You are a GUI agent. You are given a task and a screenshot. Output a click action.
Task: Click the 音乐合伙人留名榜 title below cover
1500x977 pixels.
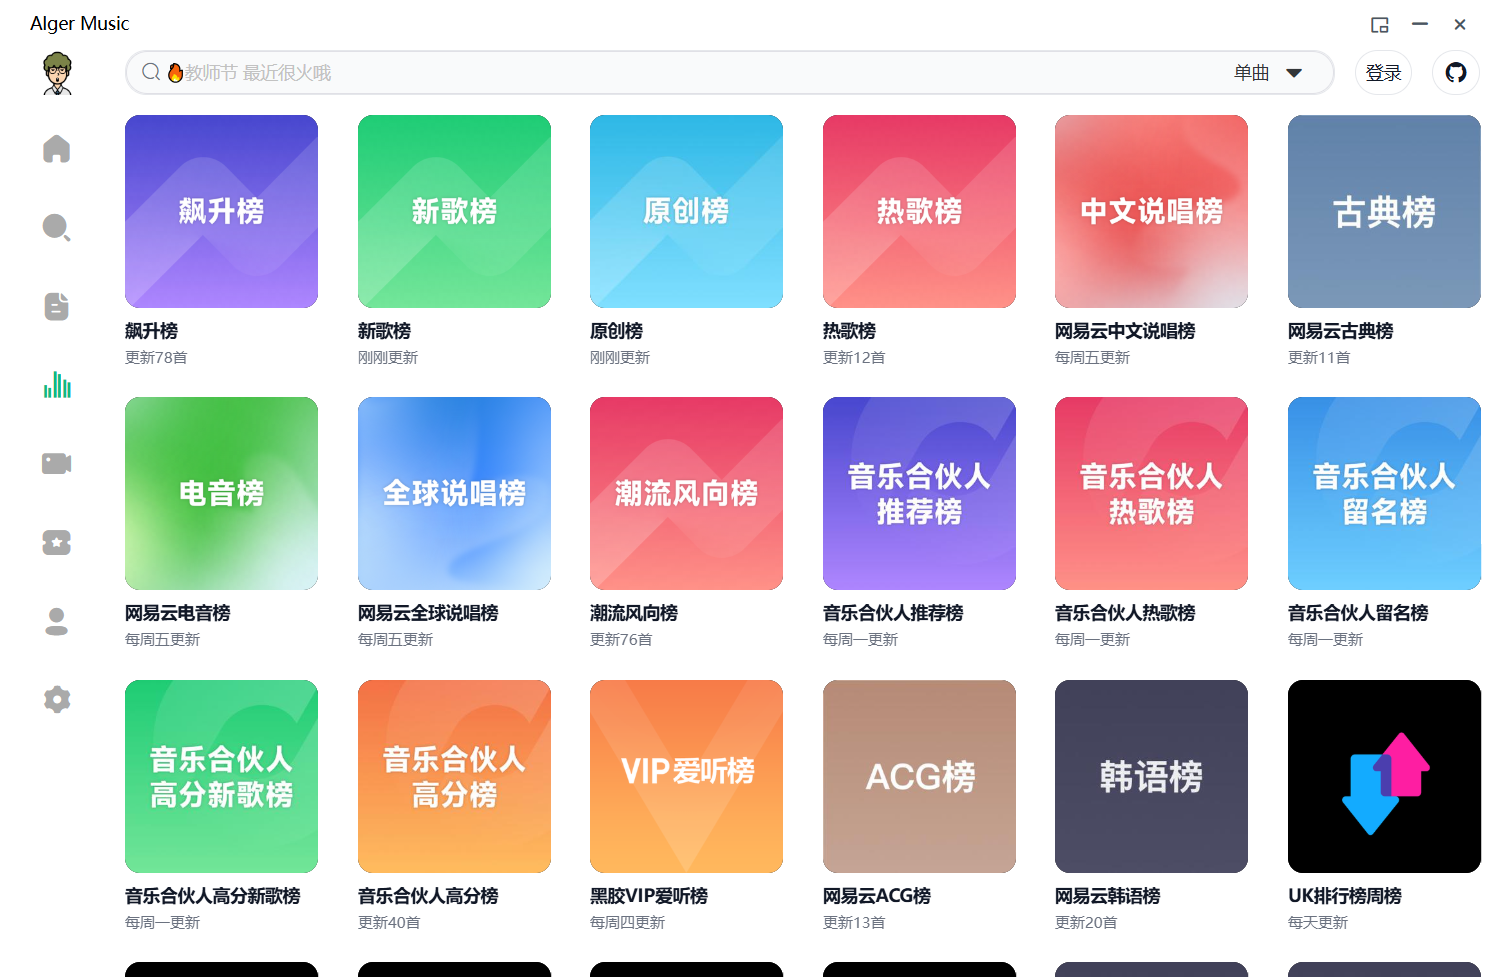point(1358,613)
